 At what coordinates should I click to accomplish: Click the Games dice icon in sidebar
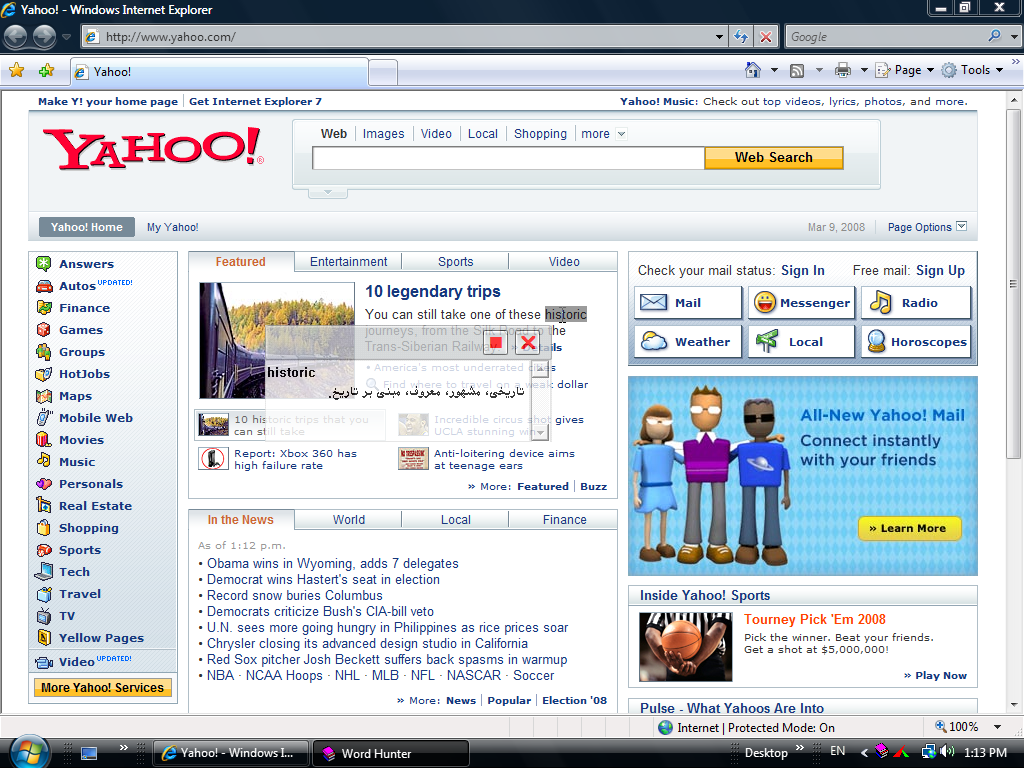pos(44,330)
